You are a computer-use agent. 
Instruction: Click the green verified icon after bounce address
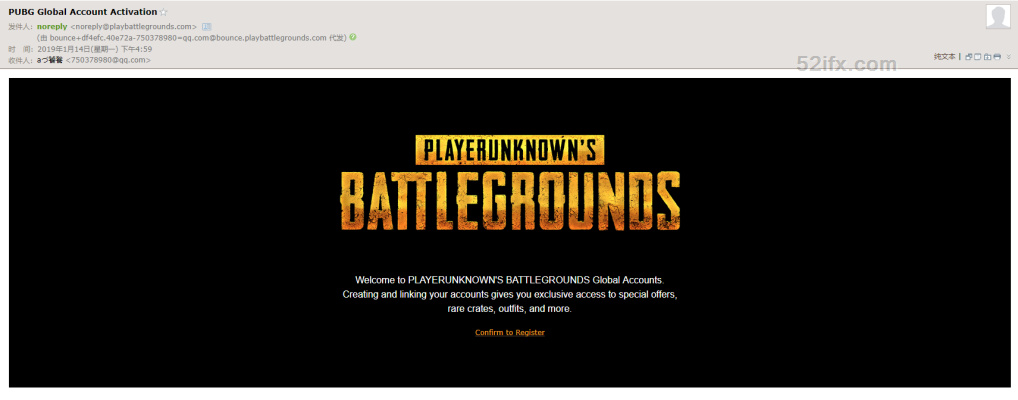point(353,37)
